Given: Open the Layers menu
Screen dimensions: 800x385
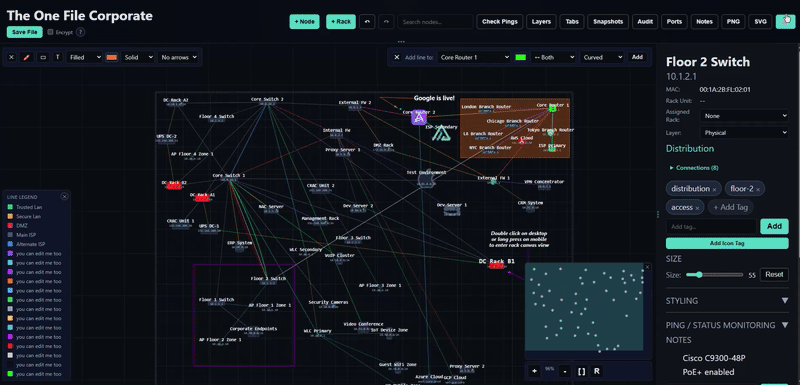Looking at the screenshot, I should point(541,21).
